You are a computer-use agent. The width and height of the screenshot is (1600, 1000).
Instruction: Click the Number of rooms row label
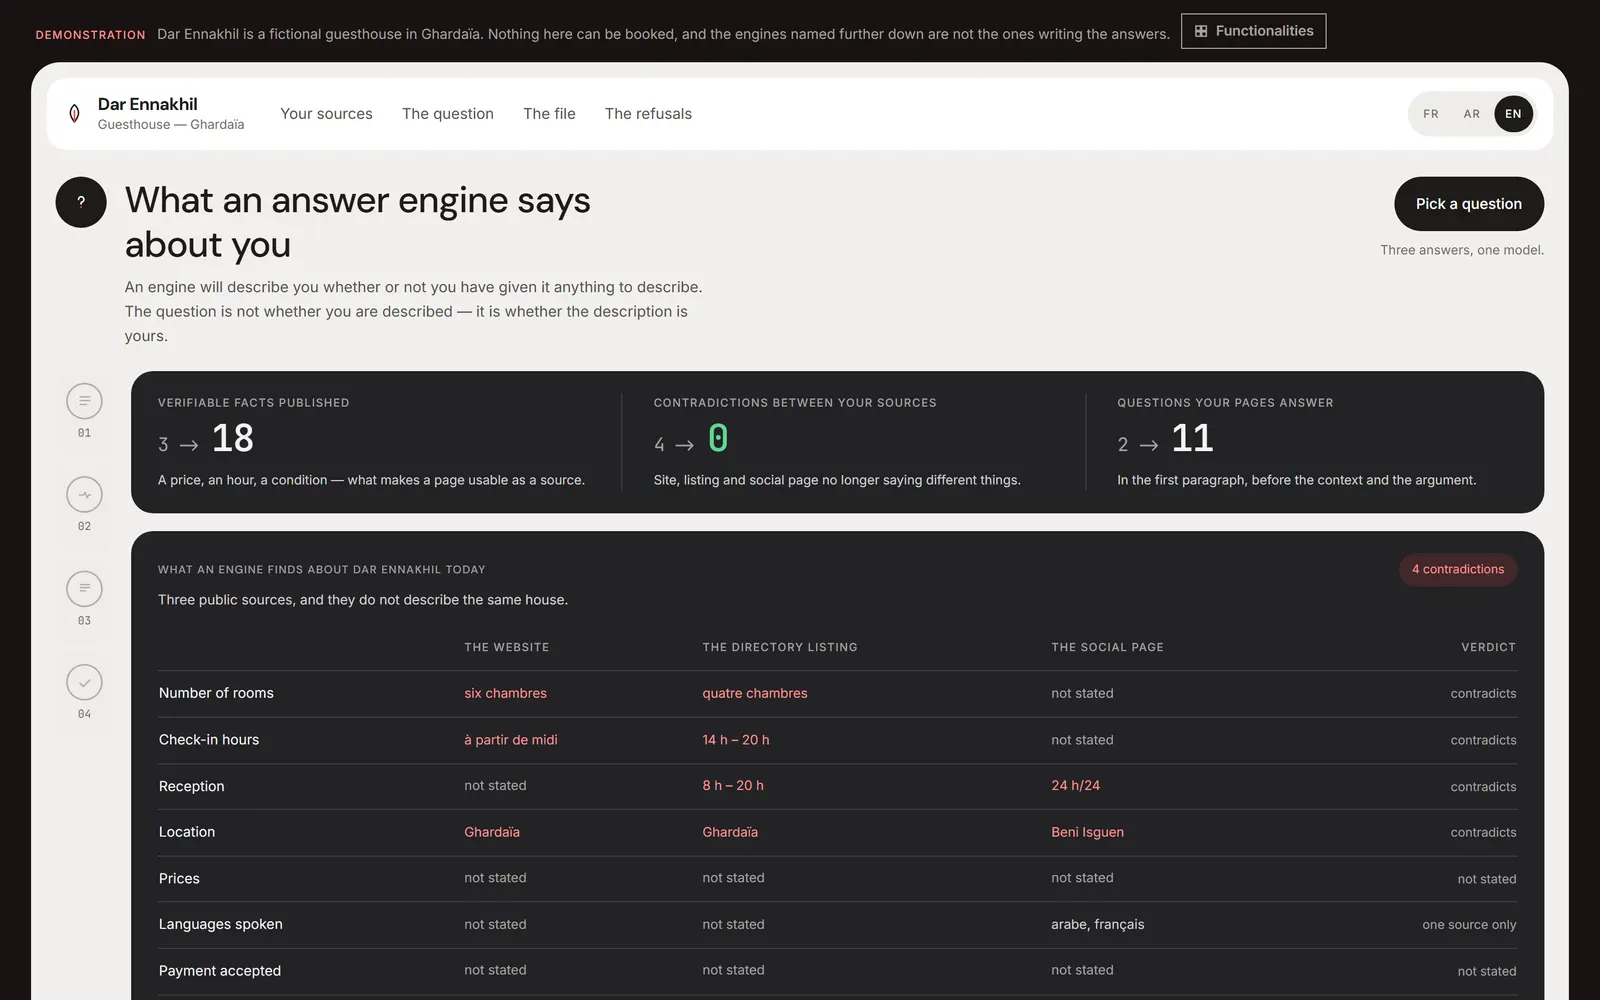coord(216,693)
